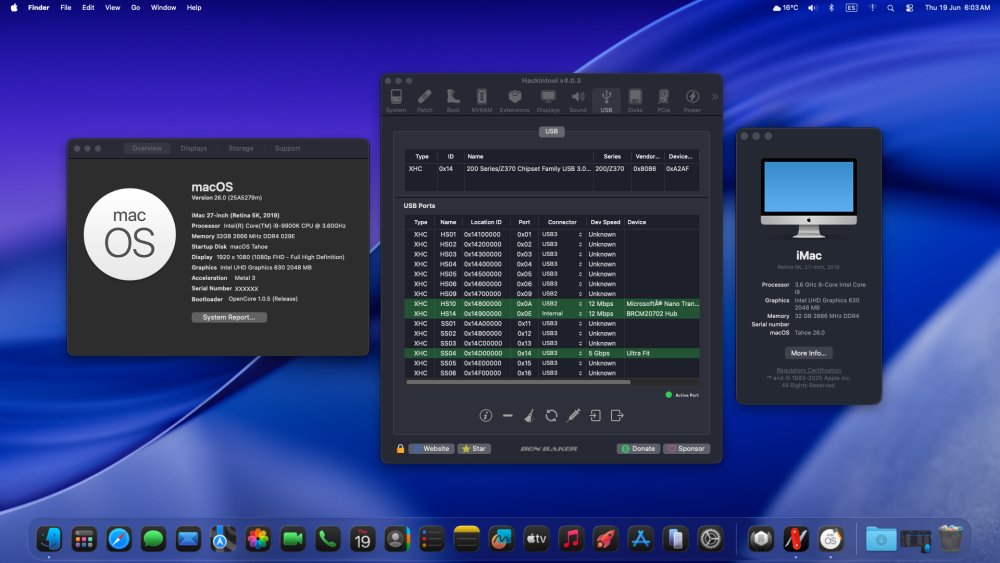Switch to Support tab in About window
This screenshot has height=563, width=1000.
(288, 149)
